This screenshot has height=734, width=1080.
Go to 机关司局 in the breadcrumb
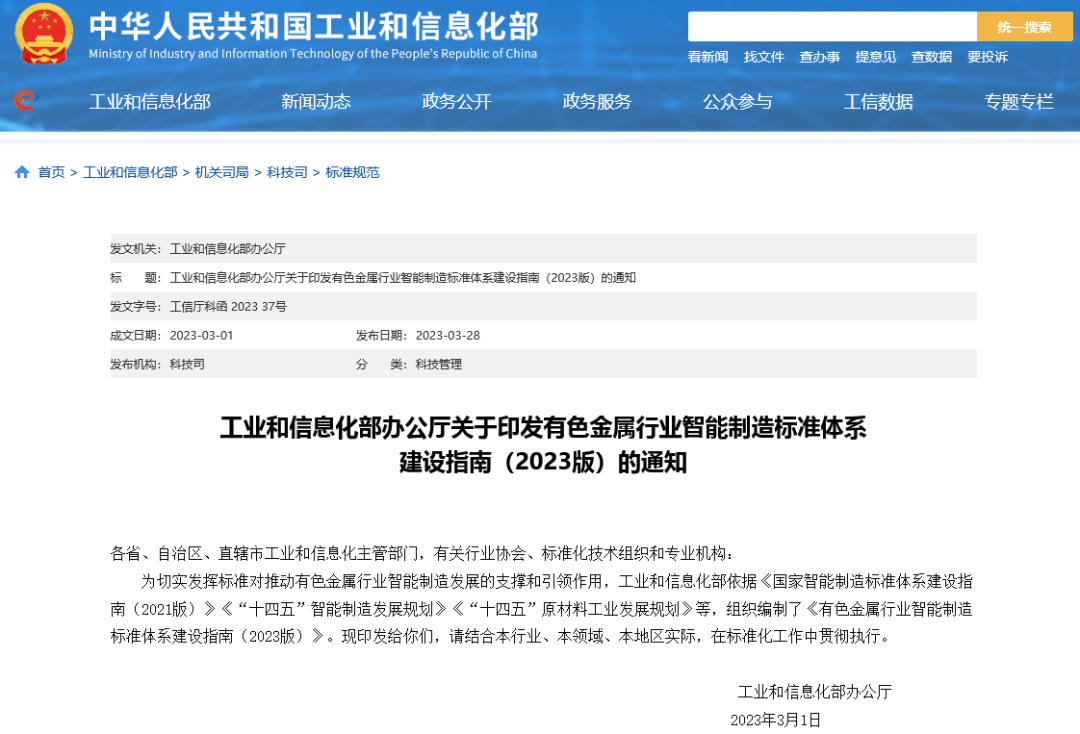pyautogui.click(x=222, y=172)
